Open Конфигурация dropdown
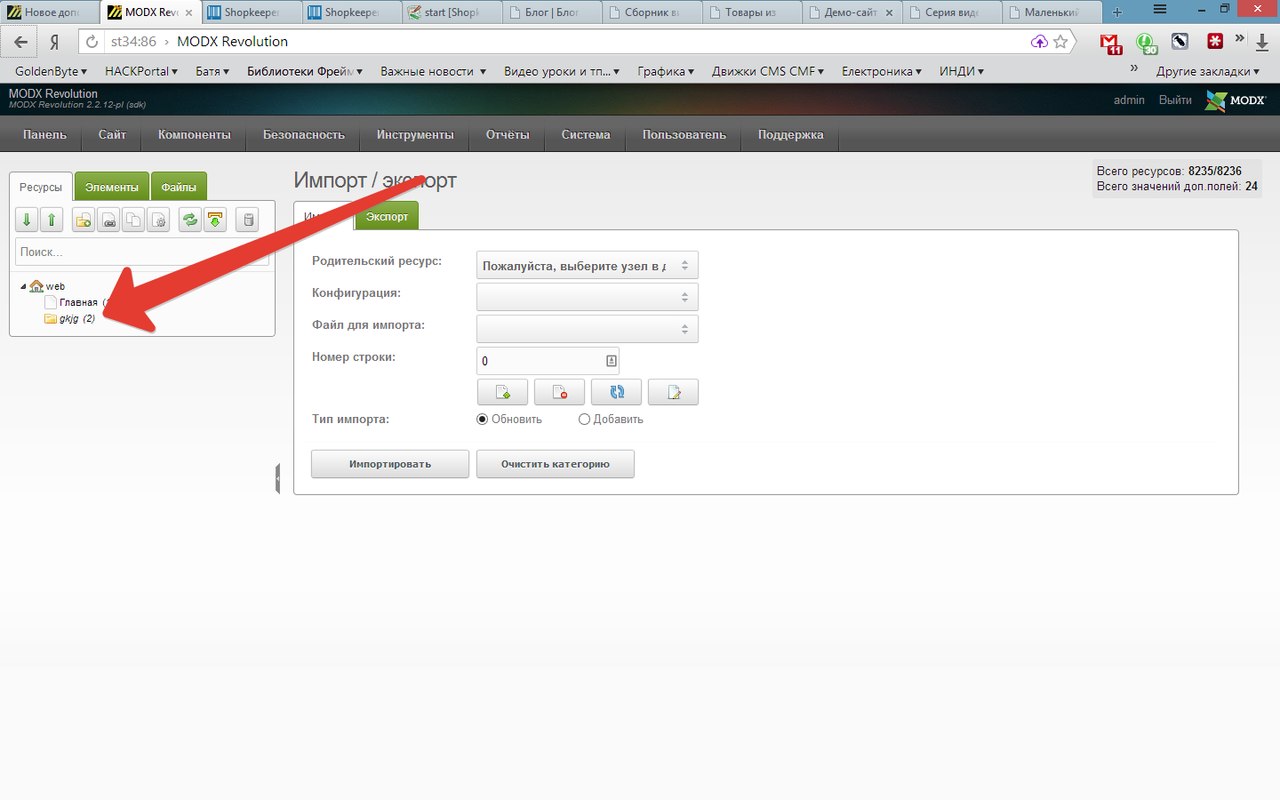This screenshot has width=1280, height=800. 587,297
